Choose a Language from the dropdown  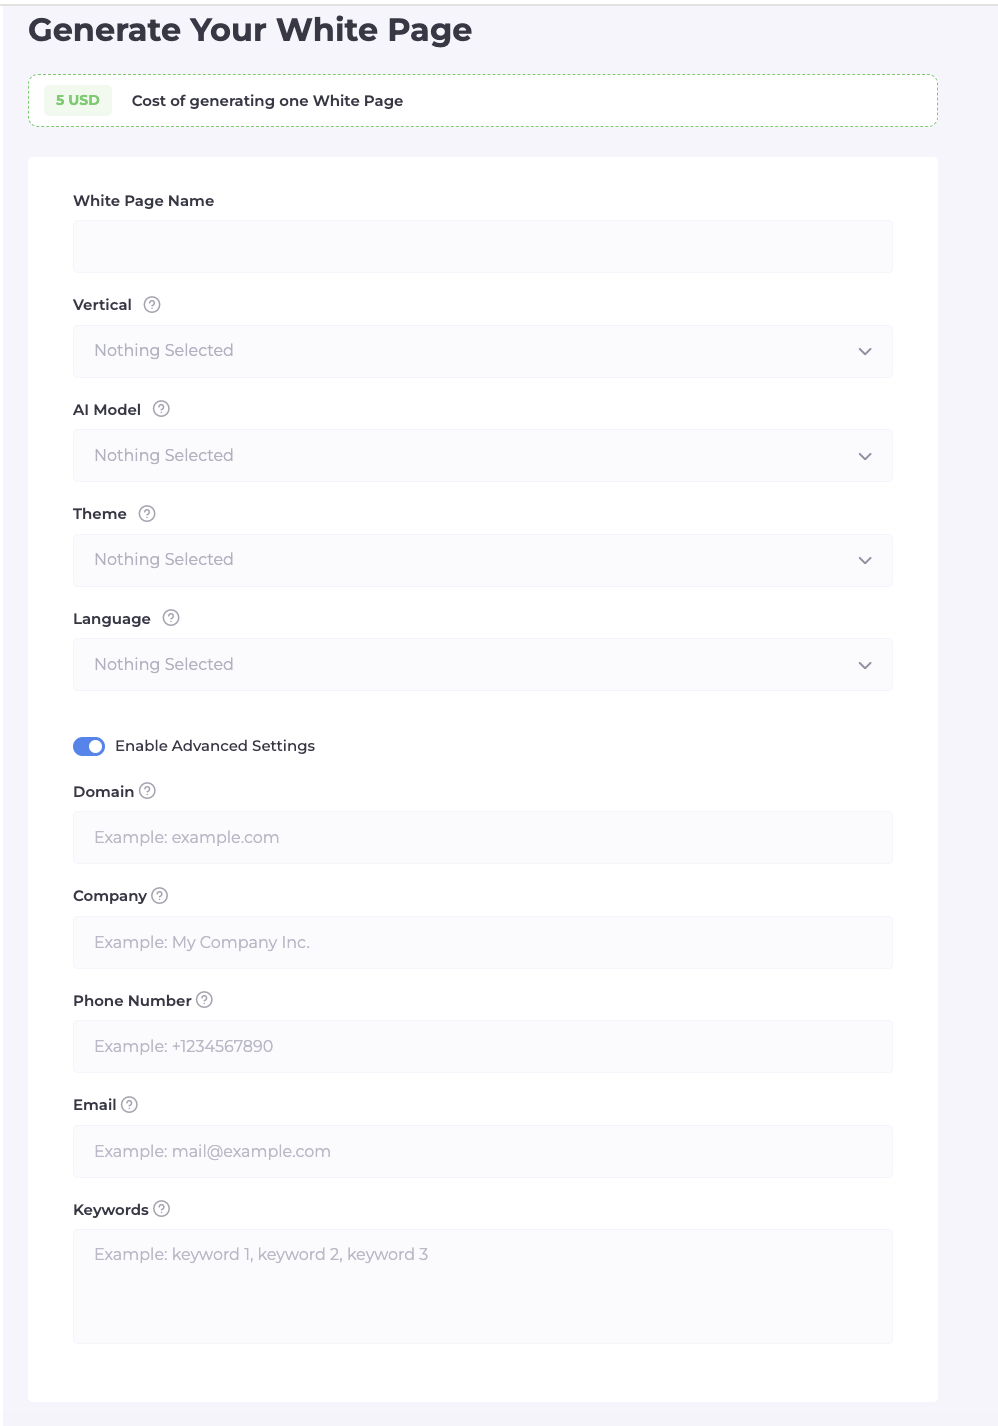point(482,665)
